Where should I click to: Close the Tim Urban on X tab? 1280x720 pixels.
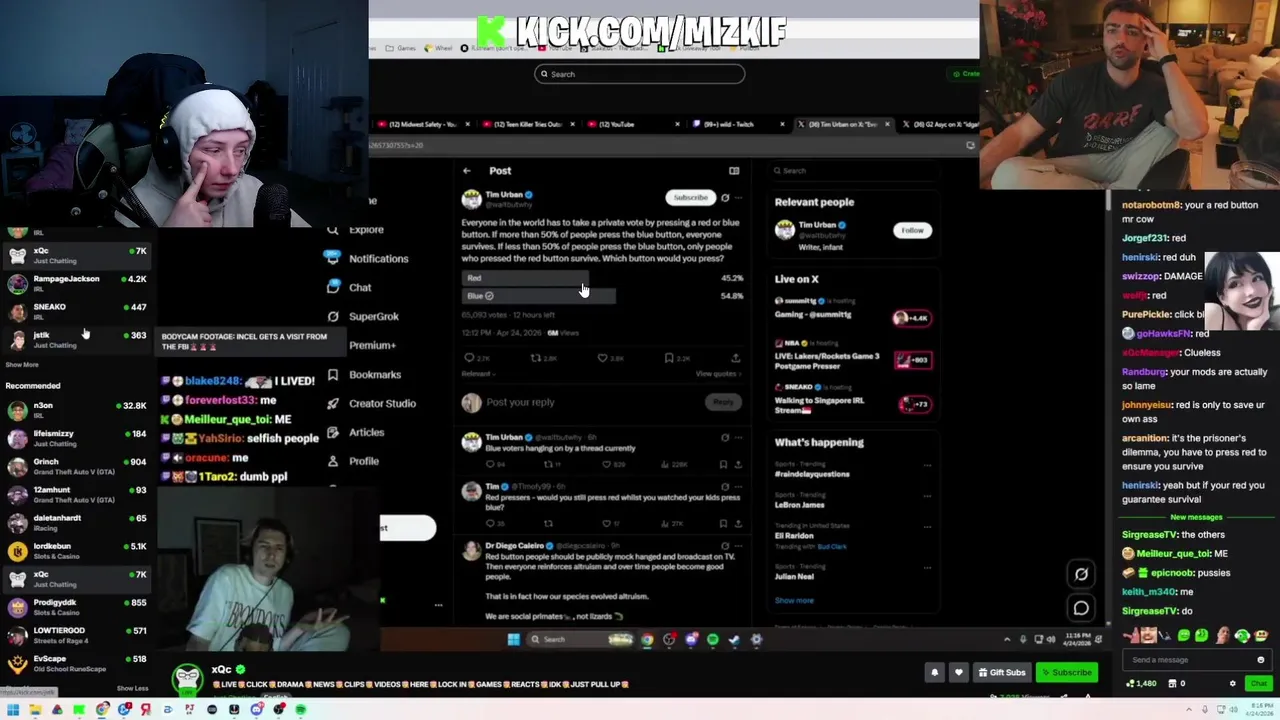(886, 125)
